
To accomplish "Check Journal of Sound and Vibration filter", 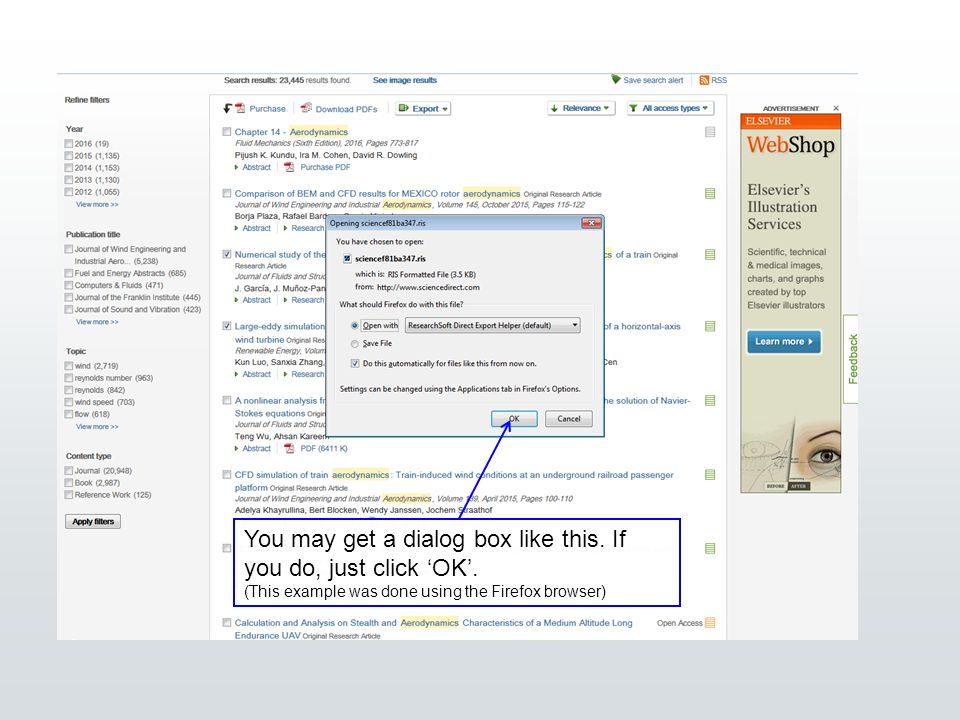I will (69, 310).
